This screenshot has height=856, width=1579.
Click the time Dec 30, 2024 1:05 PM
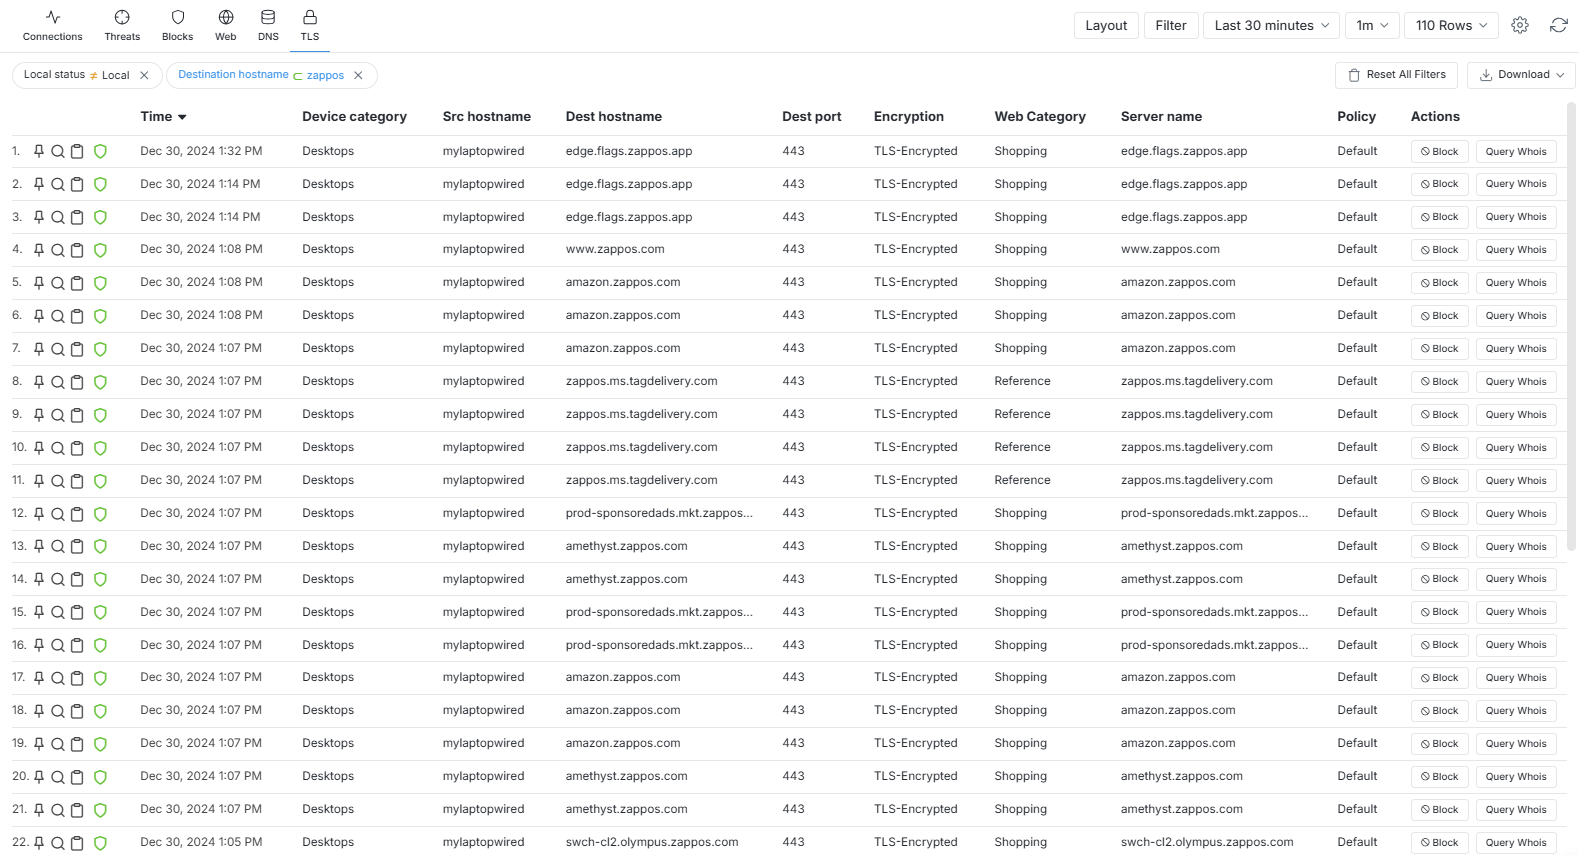click(201, 842)
